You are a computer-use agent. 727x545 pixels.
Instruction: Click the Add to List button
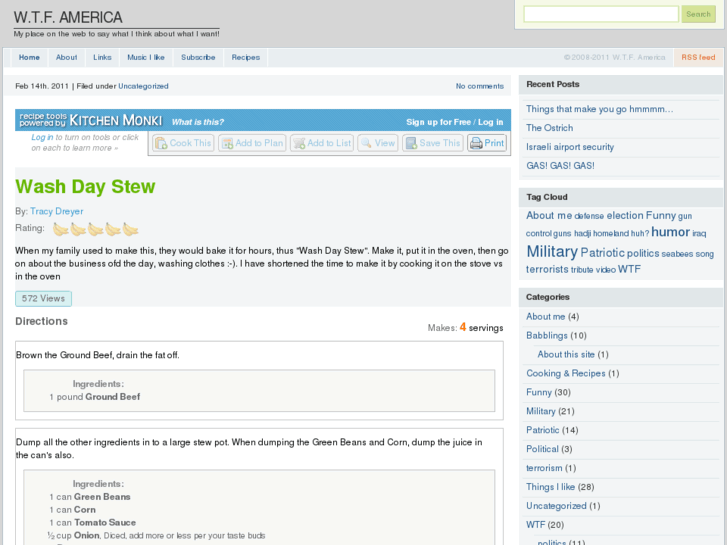click(322, 143)
